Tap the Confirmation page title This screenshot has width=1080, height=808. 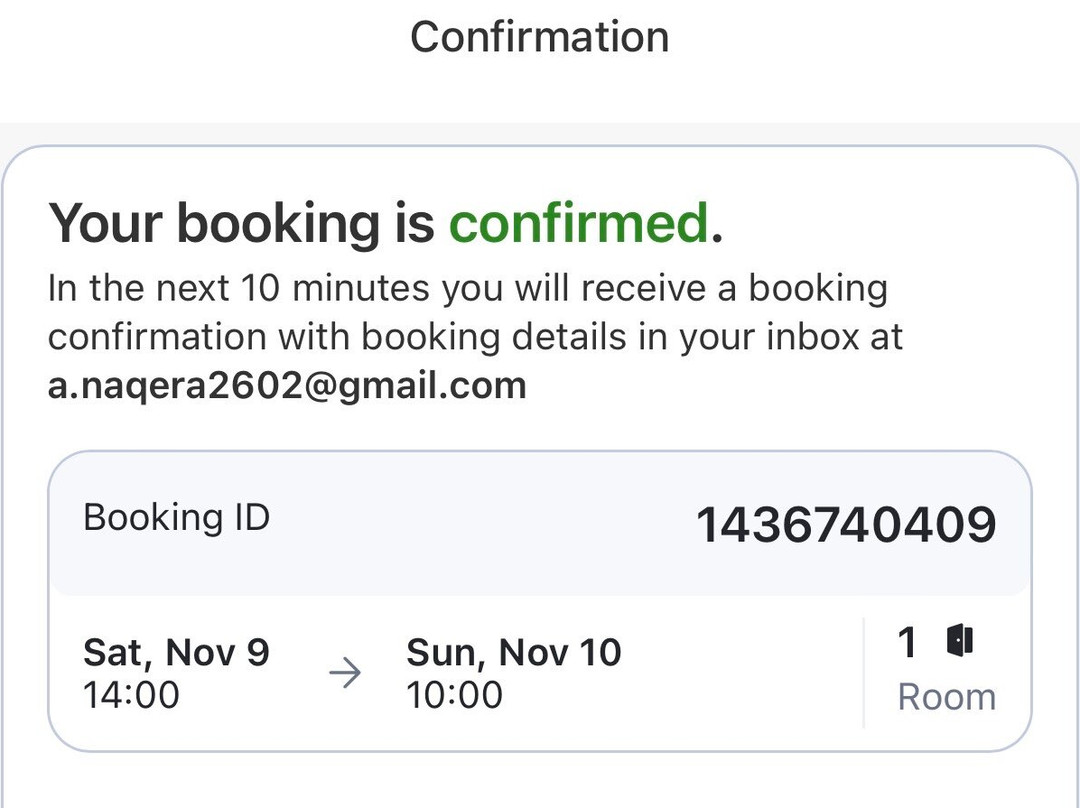point(539,37)
